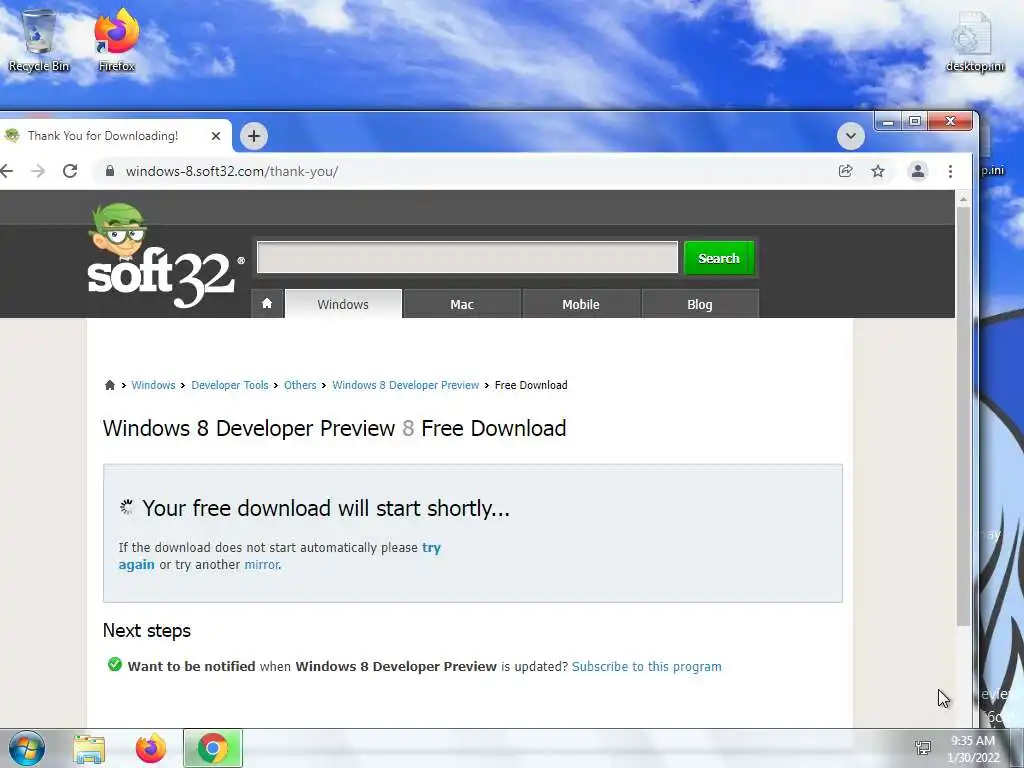Click 'Windows 8 Developer Preview 8 Free Download' heading
This screenshot has height=768, width=1024.
pyautogui.click(x=334, y=428)
